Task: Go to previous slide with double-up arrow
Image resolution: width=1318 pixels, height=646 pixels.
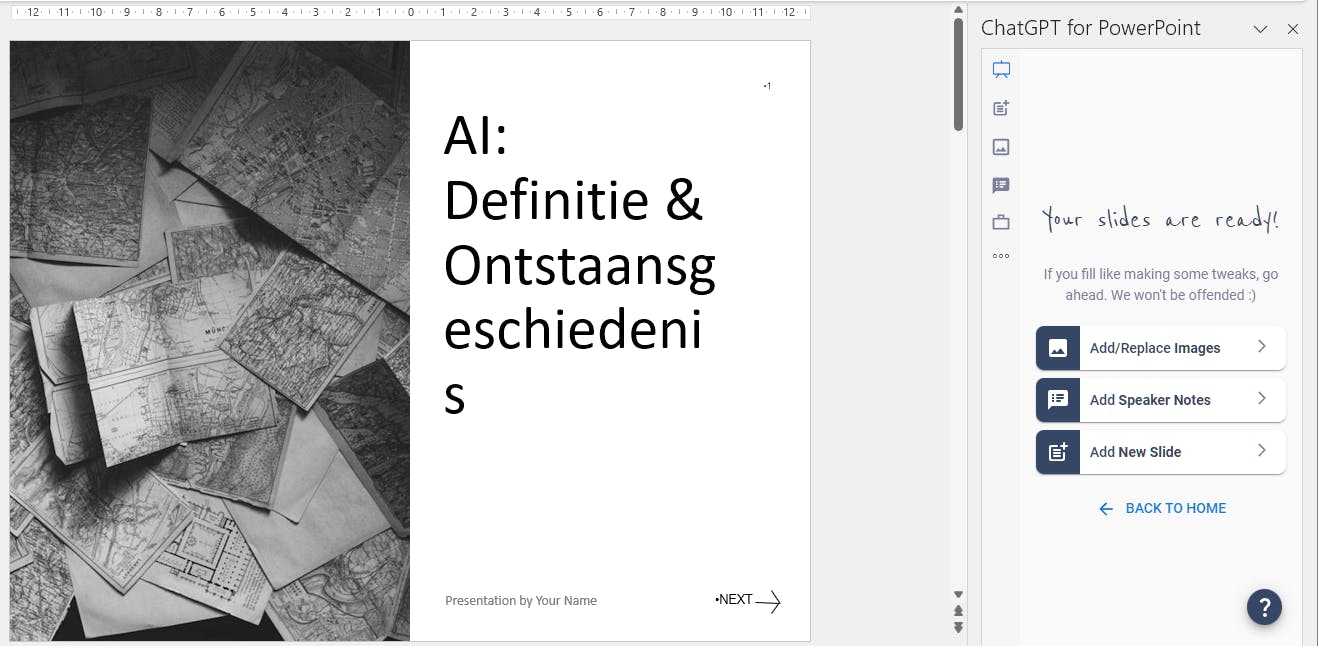Action: point(958,611)
